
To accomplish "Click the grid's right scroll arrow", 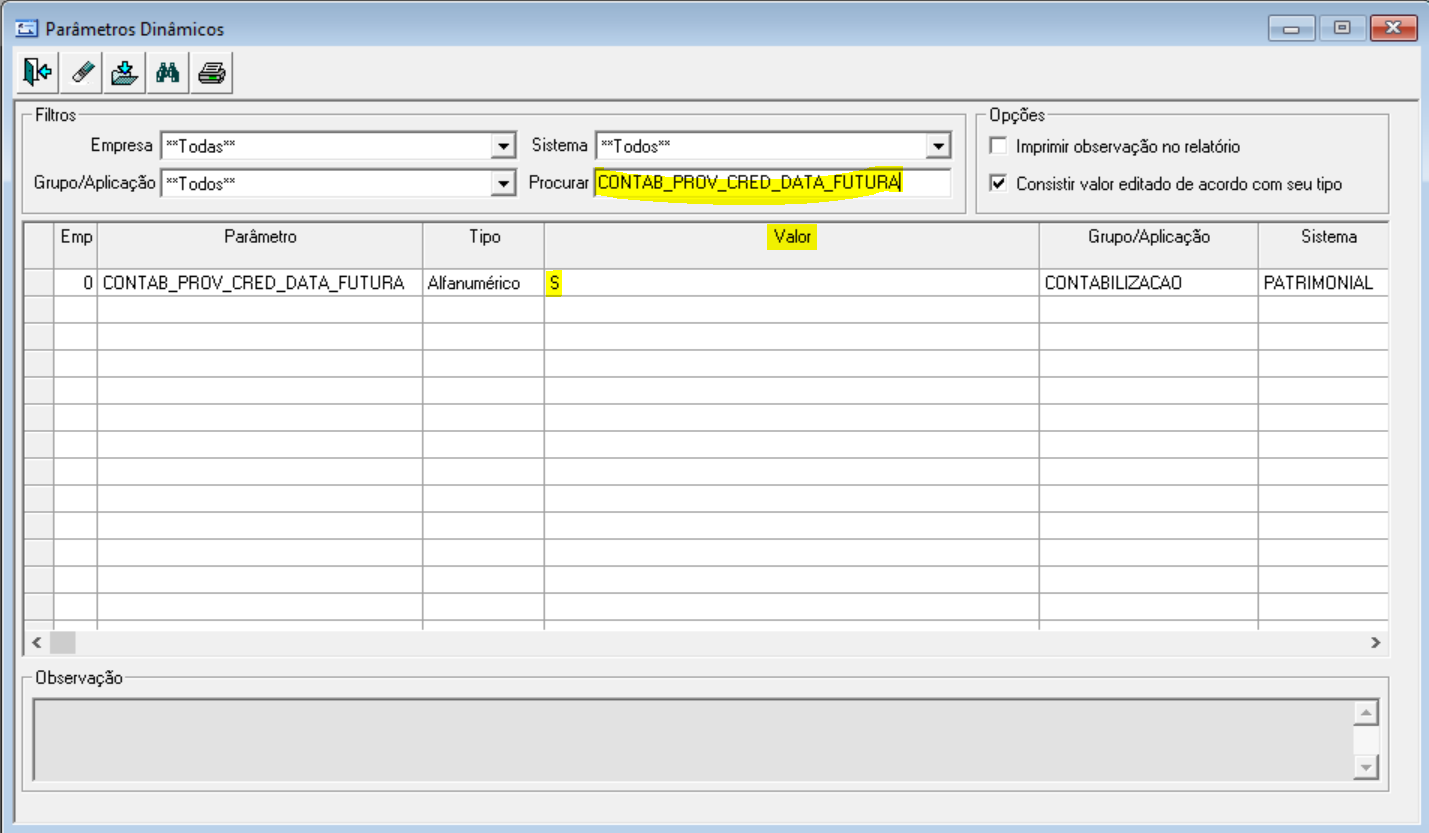I will 1375,642.
